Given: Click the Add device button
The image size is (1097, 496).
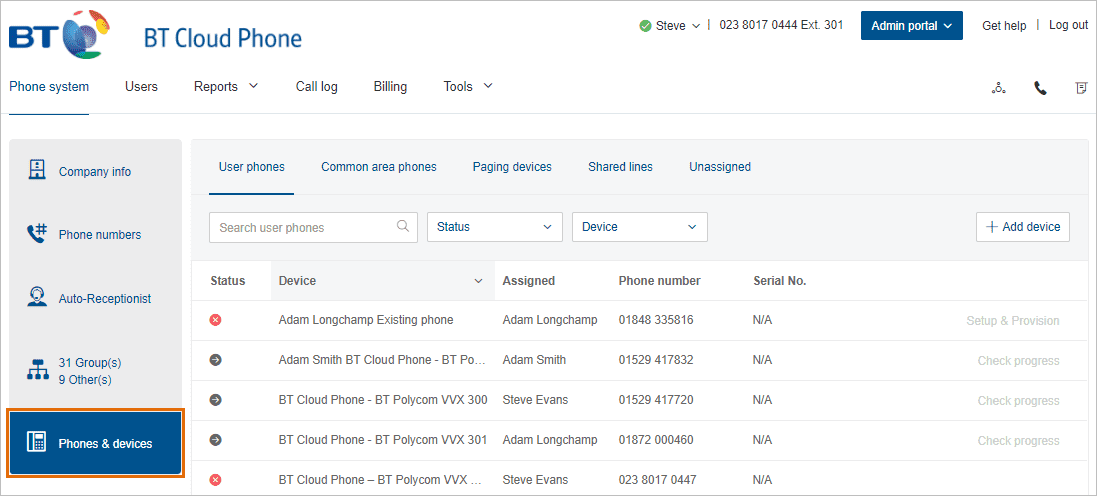Looking at the screenshot, I should (x=1022, y=227).
